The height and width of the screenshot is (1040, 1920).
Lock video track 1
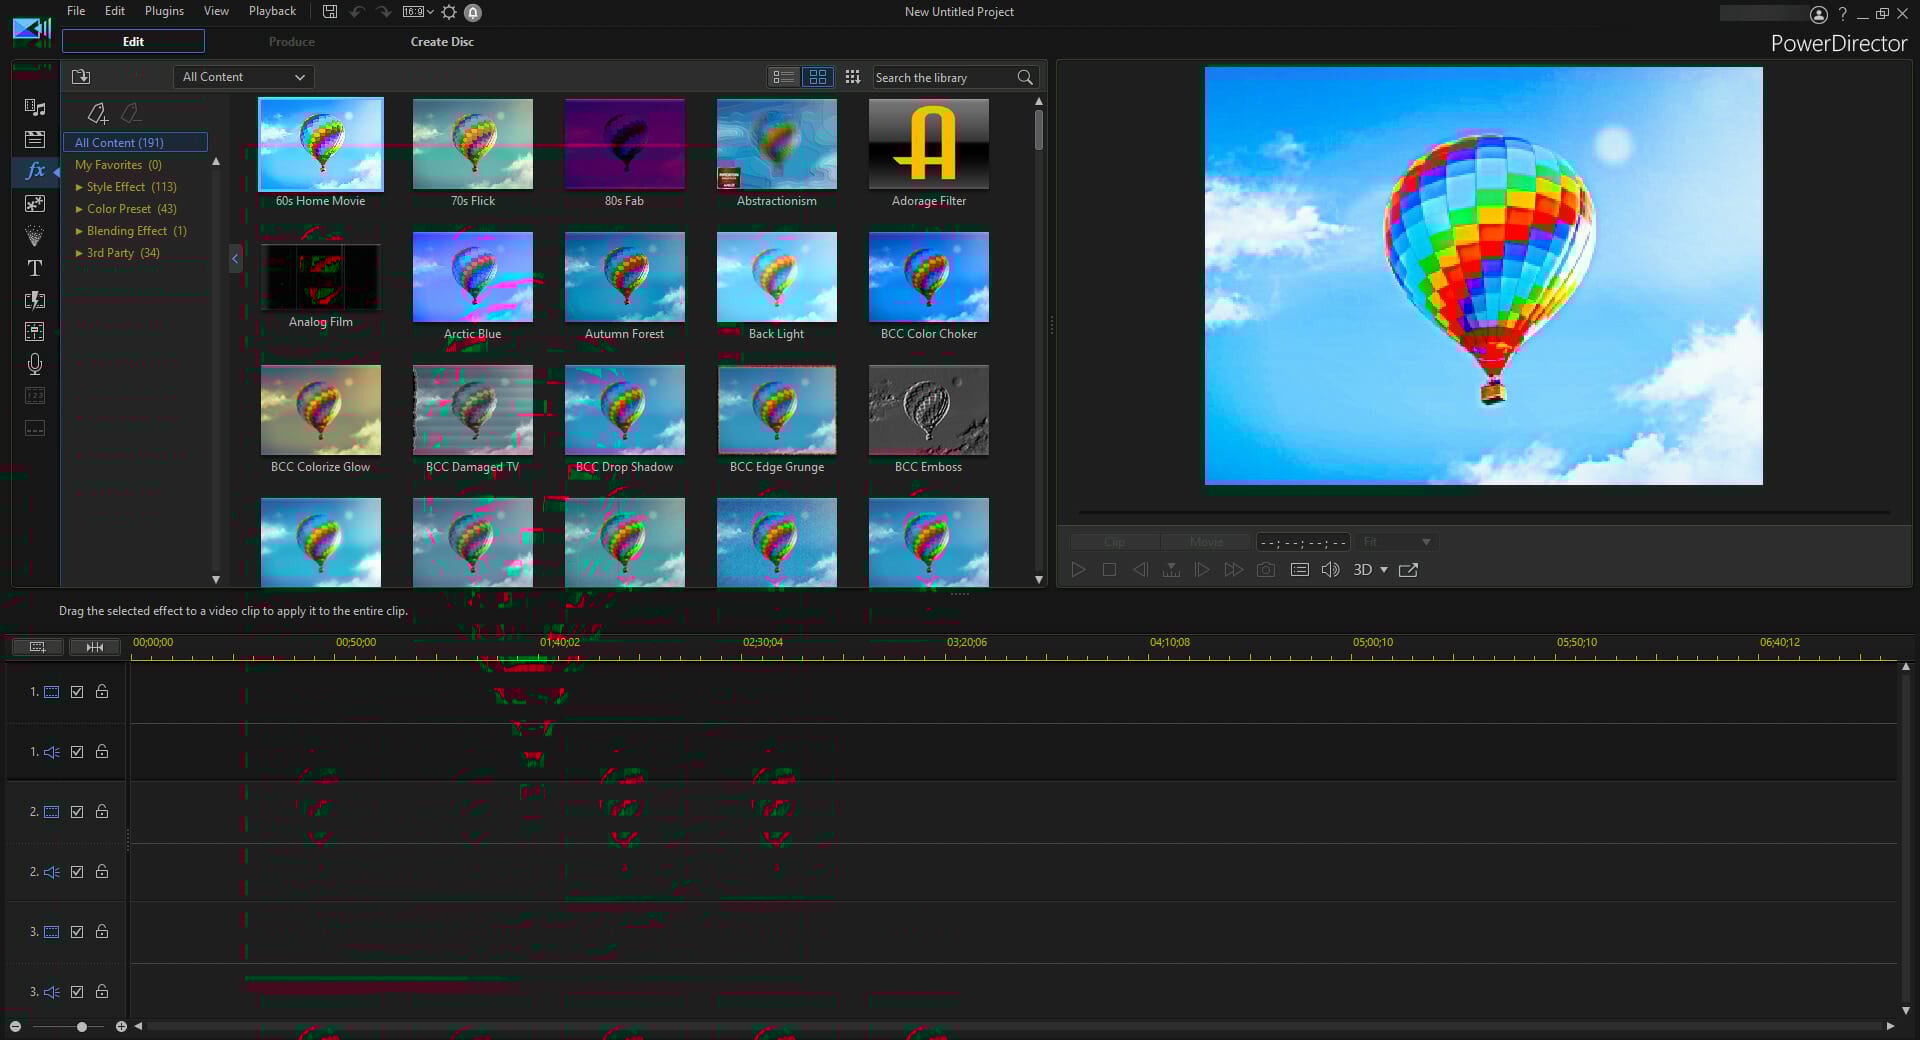[102, 691]
